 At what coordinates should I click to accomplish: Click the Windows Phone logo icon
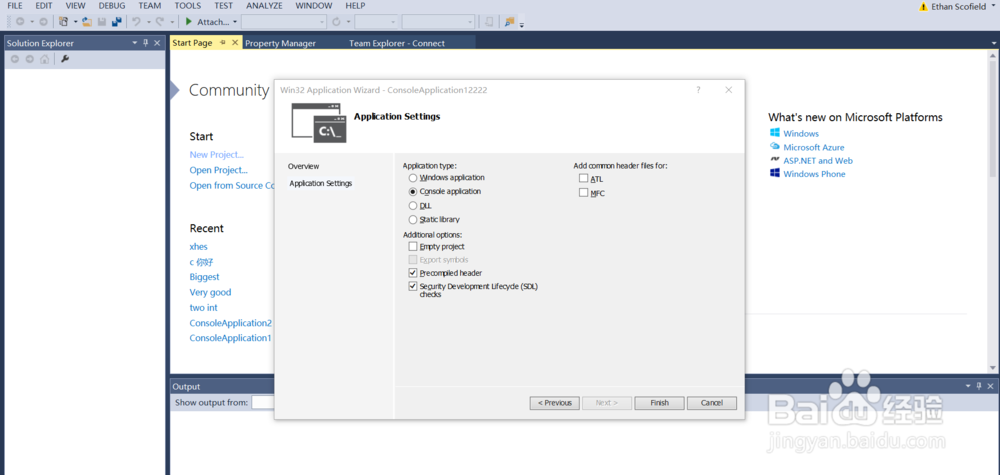click(775, 173)
